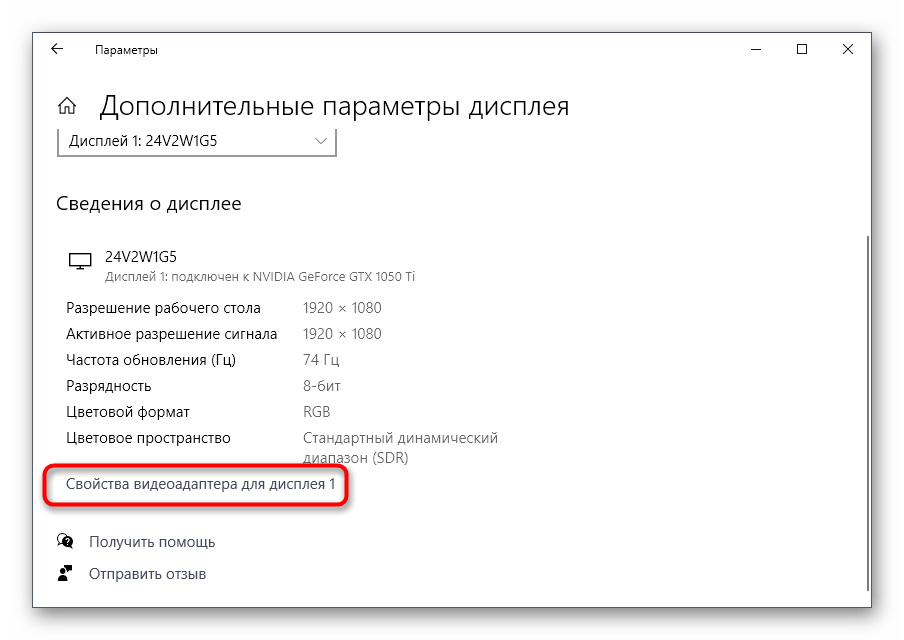
Task: Click the monitor icon next to 24V2W1G5
Action: (x=79, y=262)
